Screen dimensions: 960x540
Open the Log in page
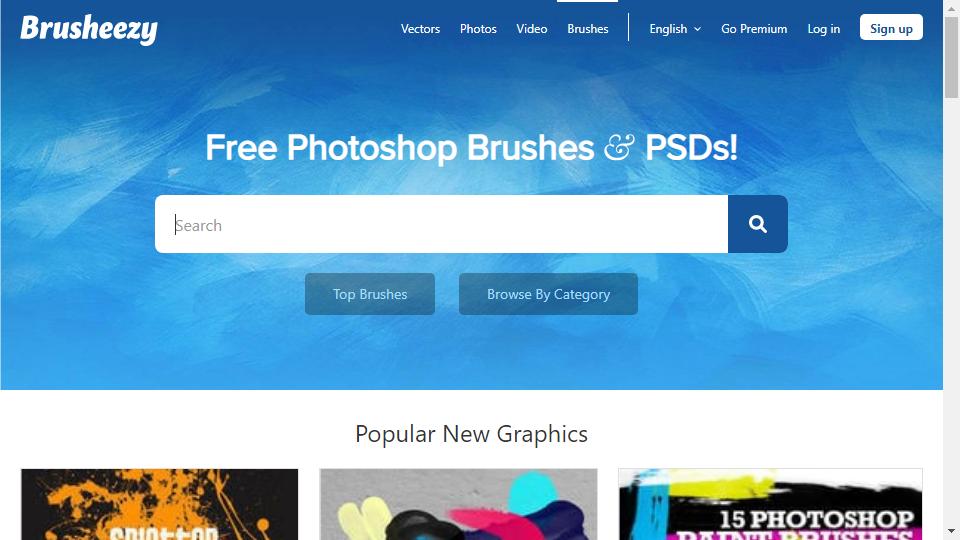pos(823,29)
